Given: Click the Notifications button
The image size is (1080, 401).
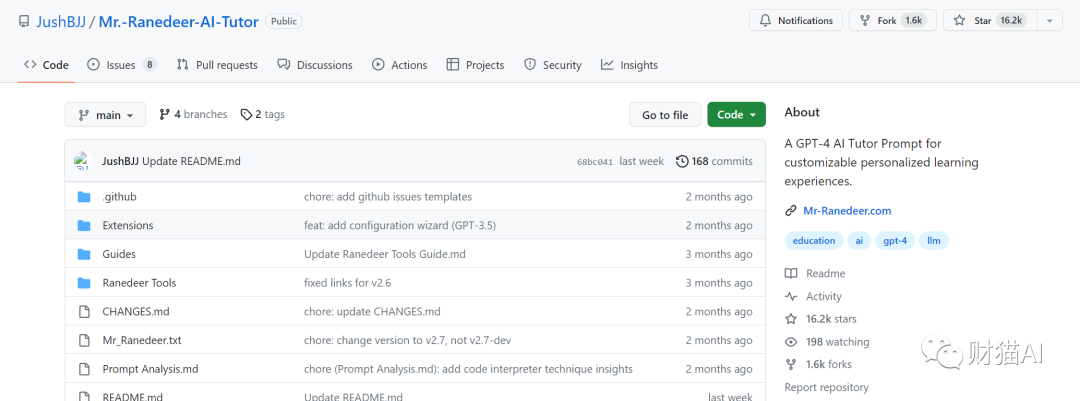Looking at the screenshot, I should [x=796, y=21].
